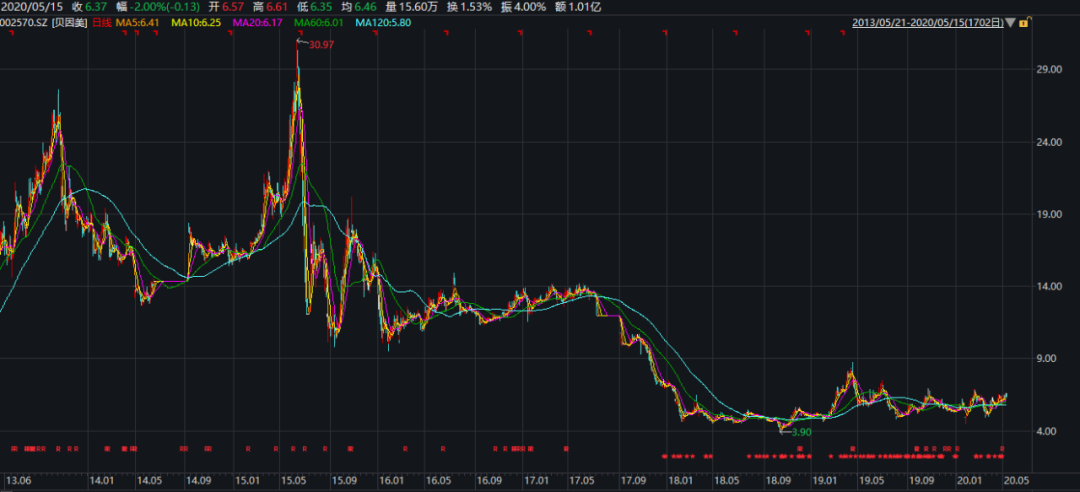Click the 14.00 price axis label

[x=1049, y=287]
